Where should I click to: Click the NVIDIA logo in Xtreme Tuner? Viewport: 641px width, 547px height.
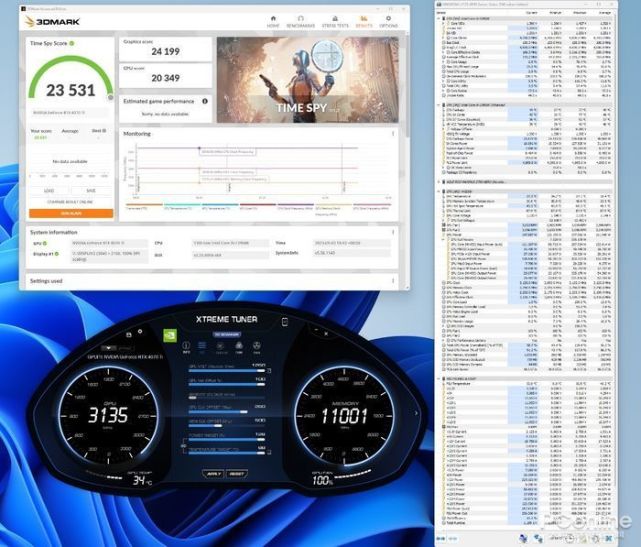pos(170,335)
